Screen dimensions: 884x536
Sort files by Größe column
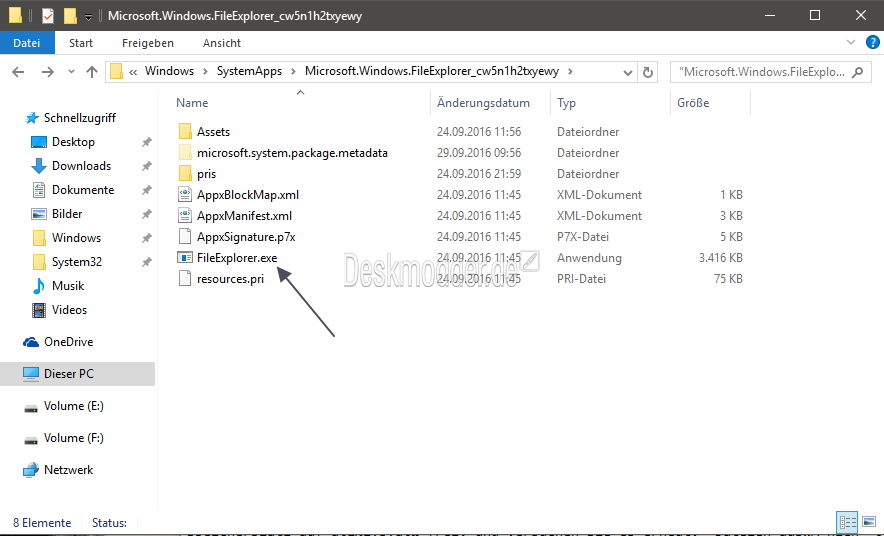693,103
